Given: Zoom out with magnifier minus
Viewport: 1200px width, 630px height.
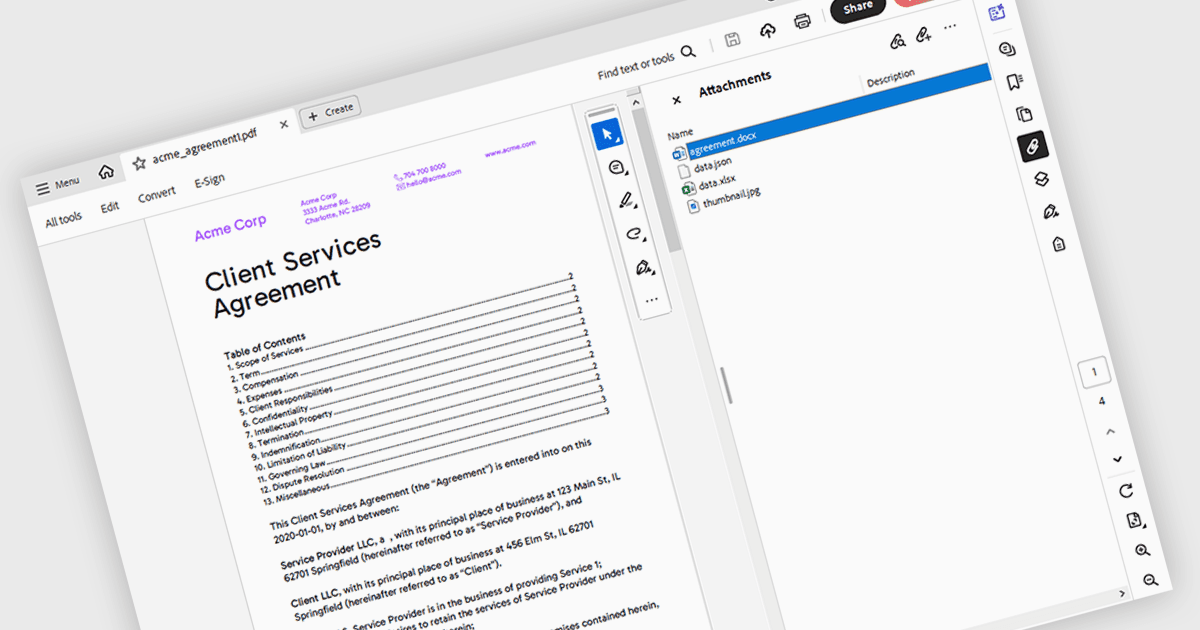Looking at the screenshot, I should coord(1151,580).
